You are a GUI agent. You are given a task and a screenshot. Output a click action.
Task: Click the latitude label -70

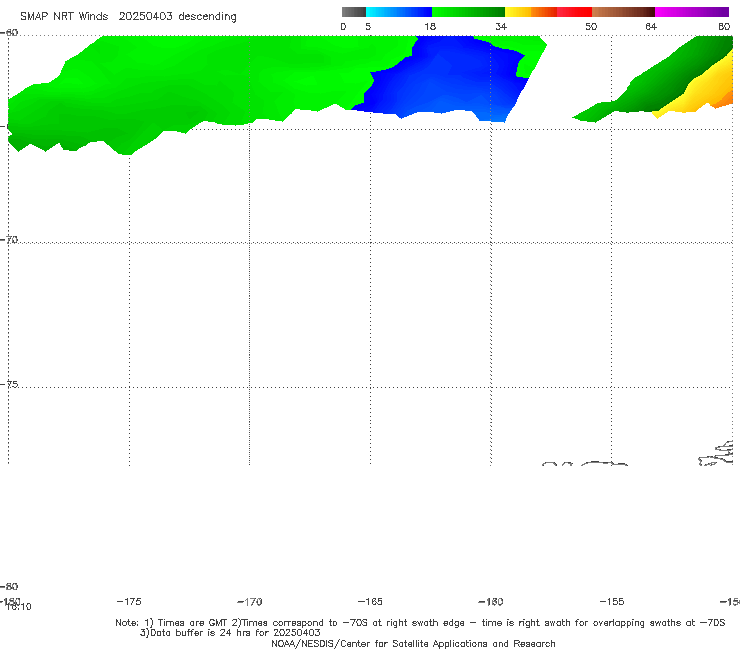(x=9, y=240)
